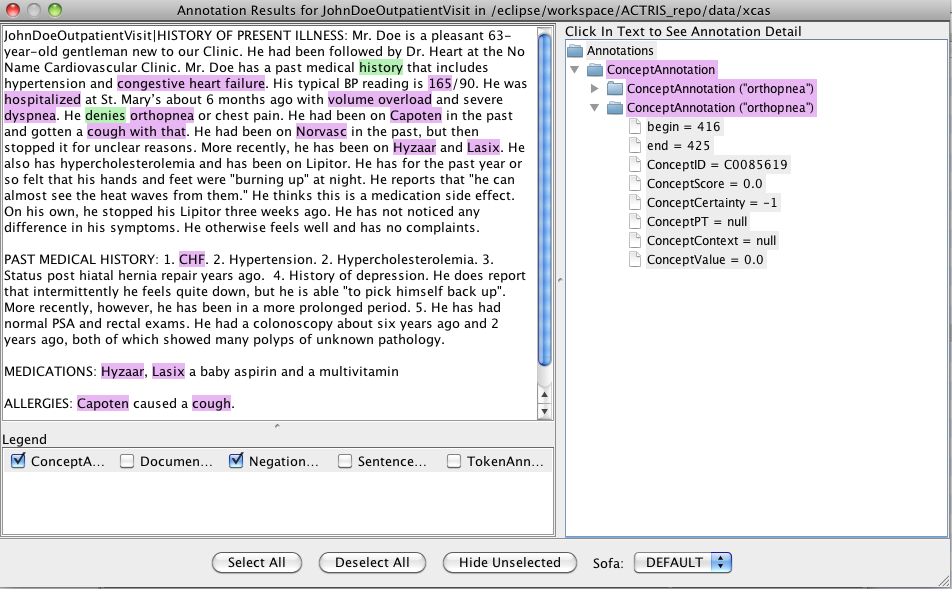Collapse the top-level ConceptAnnotation tree node
Screen dimensions: 952x589
pos(574,70)
